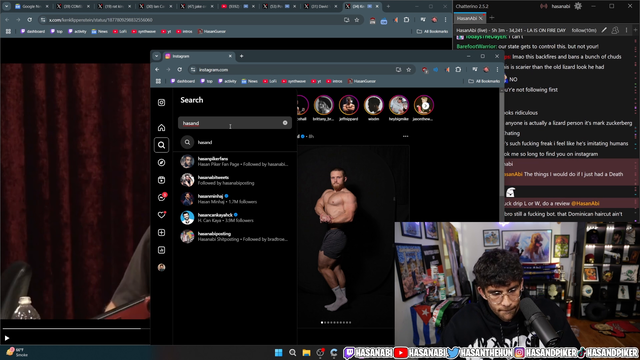
Task: Open the post's three-dot options menu
Action: [405, 136]
